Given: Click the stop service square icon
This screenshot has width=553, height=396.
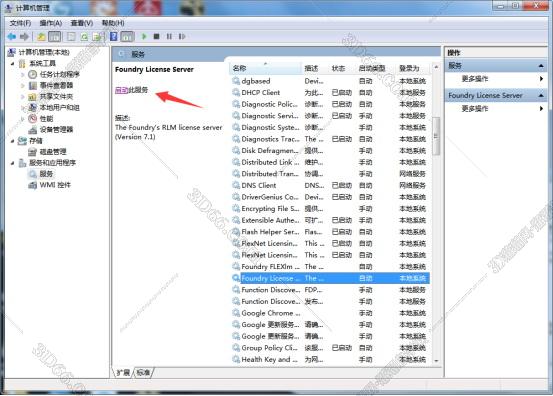Looking at the screenshot, I should (x=157, y=36).
